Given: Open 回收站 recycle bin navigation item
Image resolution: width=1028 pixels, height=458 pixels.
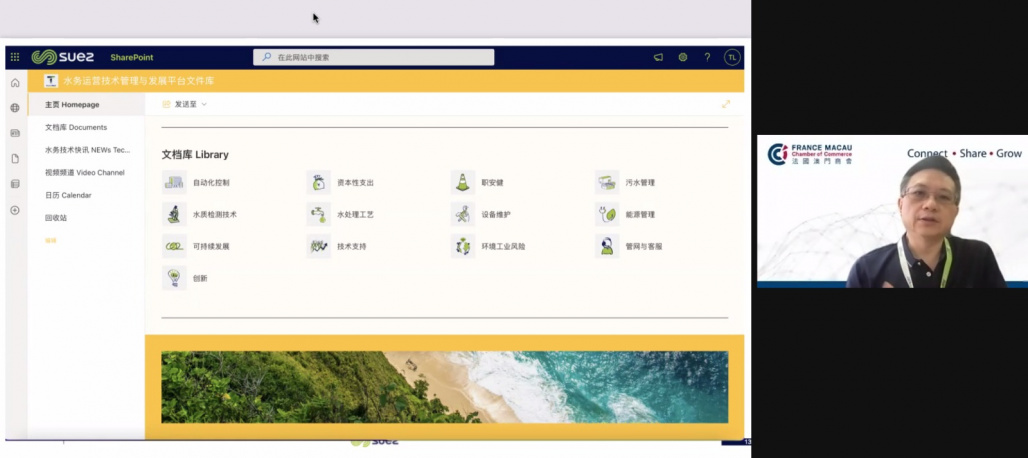Looking at the screenshot, I should tap(56, 218).
